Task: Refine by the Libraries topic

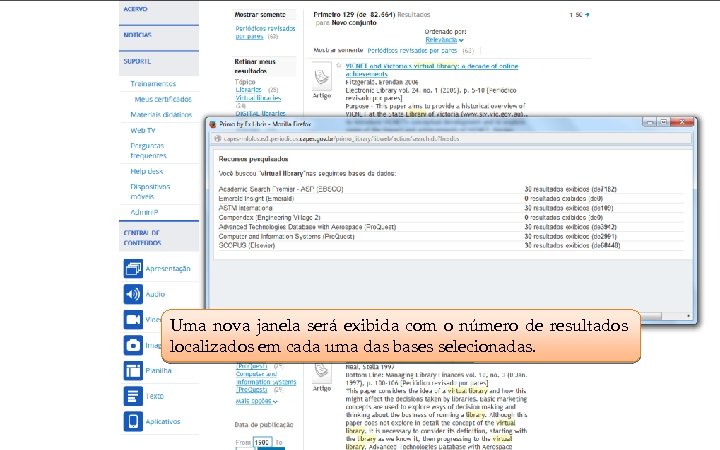Action: (248, 90)
